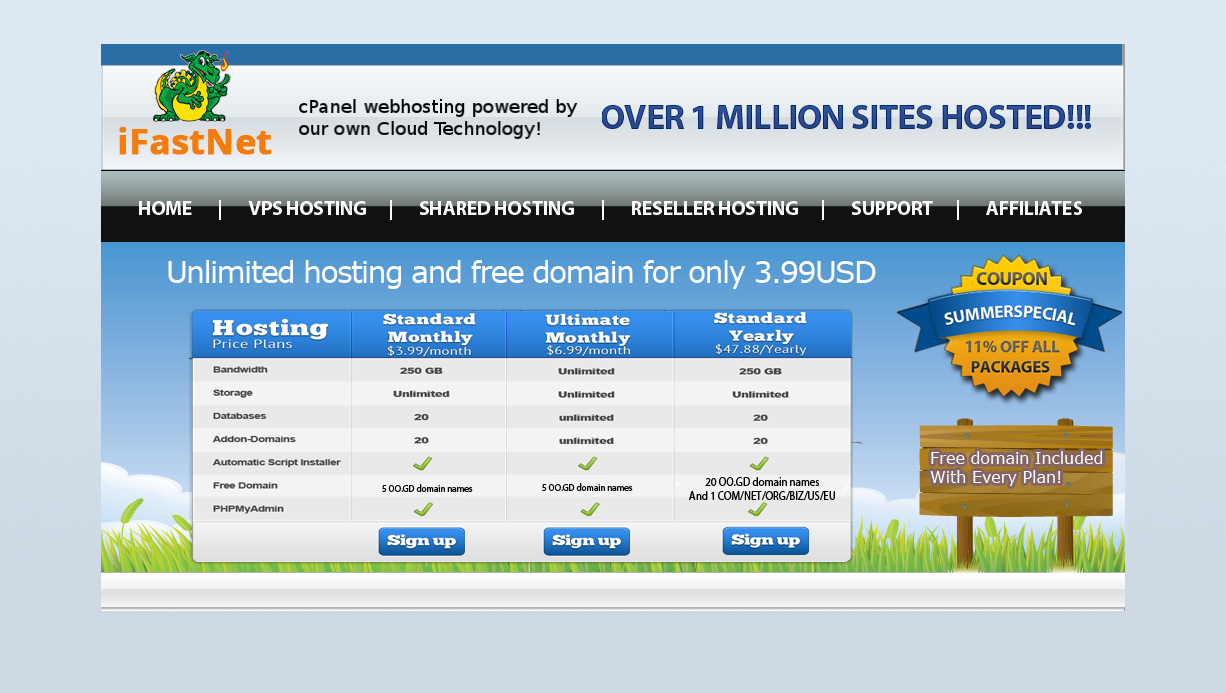
Task: Open SHARED HOSTING in navigation bar
Action: (x=496, y=209)
